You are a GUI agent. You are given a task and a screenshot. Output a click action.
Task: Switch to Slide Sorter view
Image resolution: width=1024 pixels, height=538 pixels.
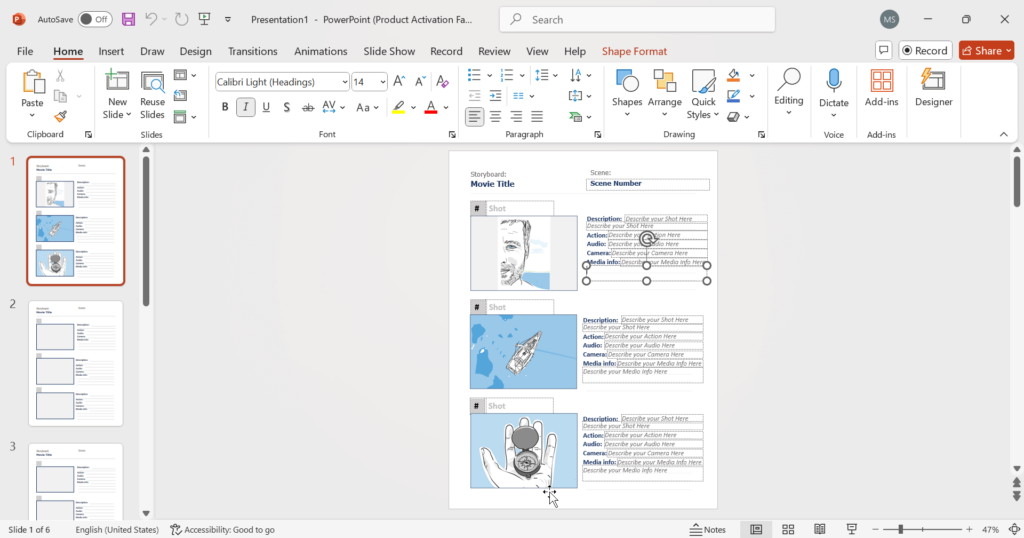[788, 529]
